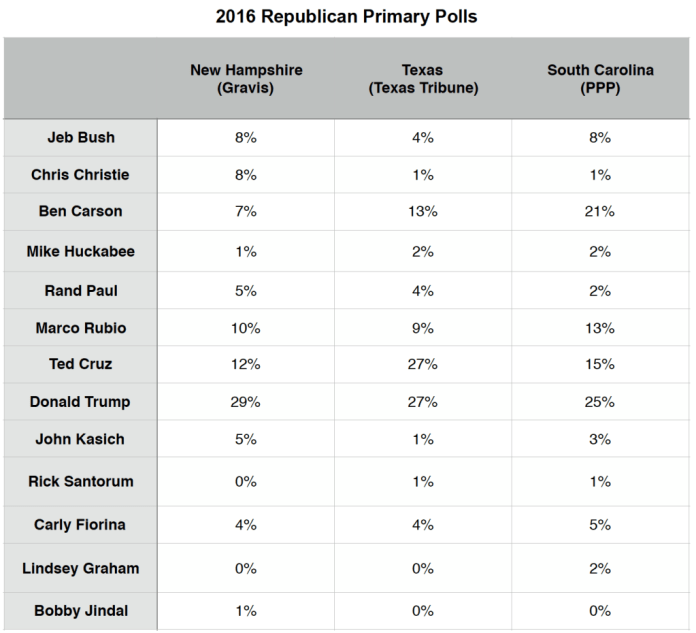Select Donald Trump's 29% New Hampshire cell
The height and width of the screenshot is (633, 696).
click(245, 402)
